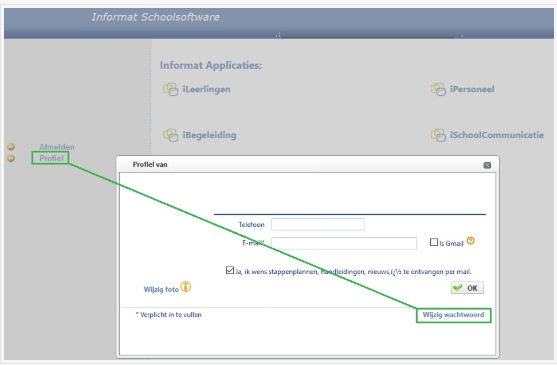Tick the Is Gmail checkbox
This screenshot has width=557, height=365.
tap(434, 242)
